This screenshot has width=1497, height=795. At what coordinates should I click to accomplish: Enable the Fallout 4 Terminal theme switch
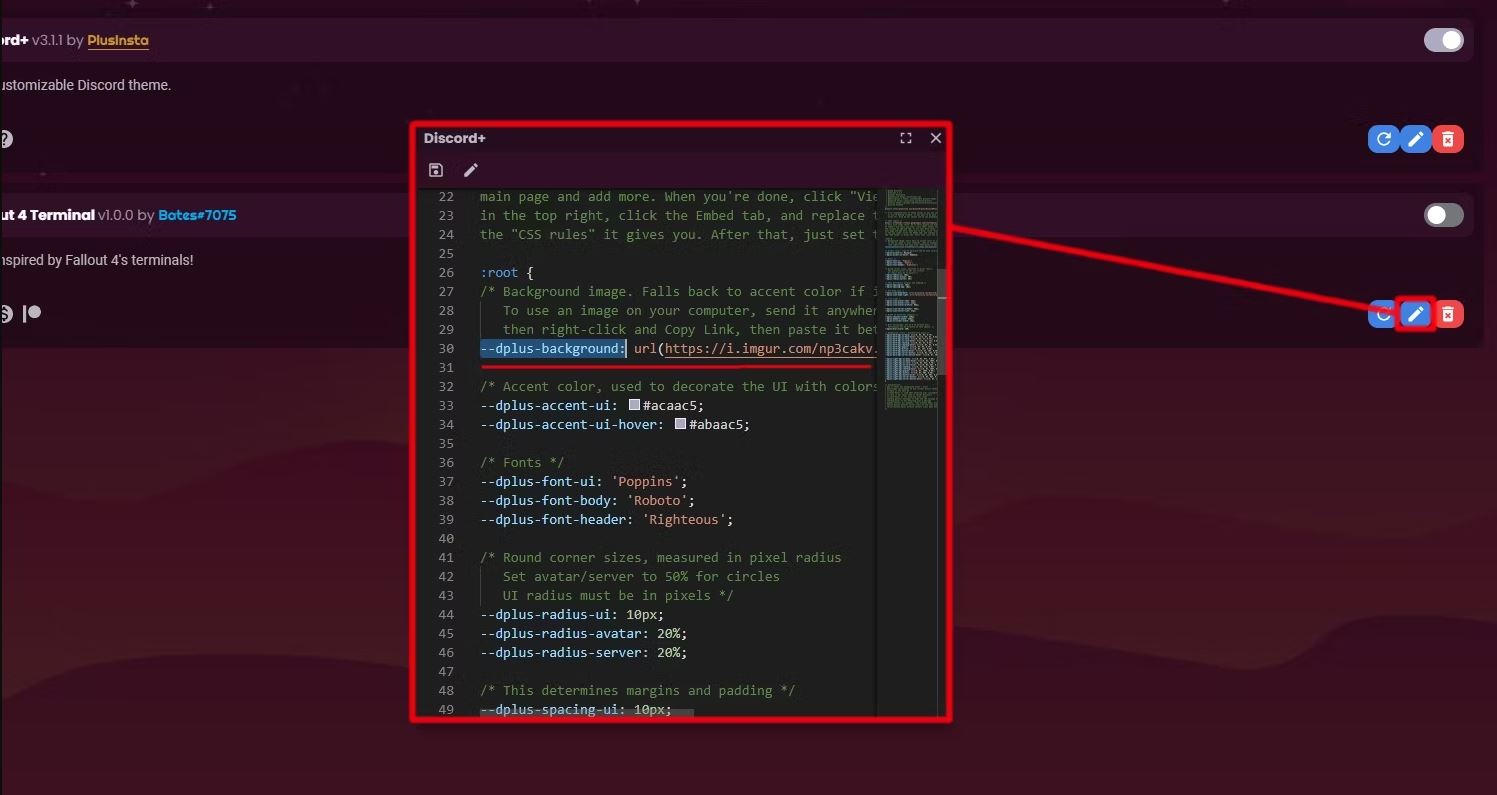point(1443,215)
